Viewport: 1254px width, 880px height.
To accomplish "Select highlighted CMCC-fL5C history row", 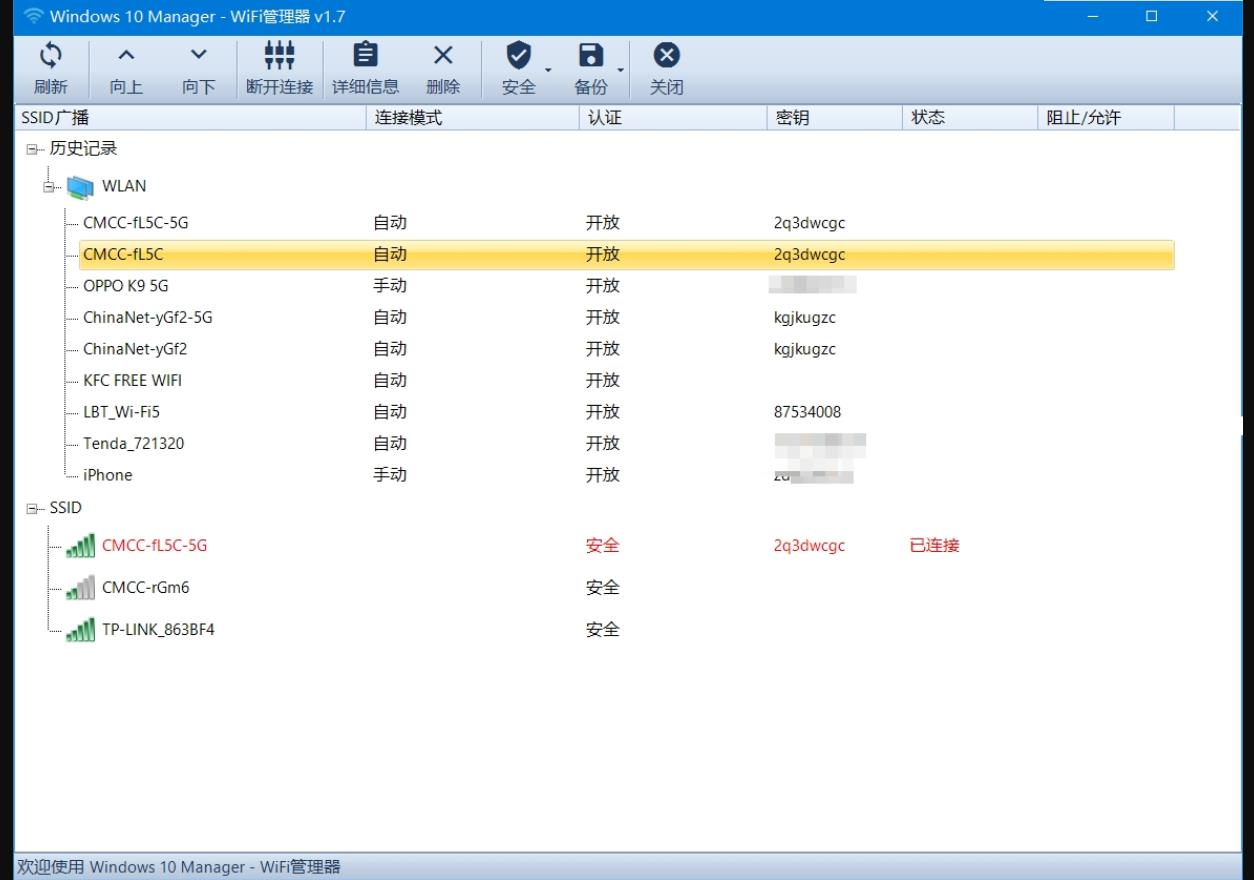I will click(x=626, y=255).
